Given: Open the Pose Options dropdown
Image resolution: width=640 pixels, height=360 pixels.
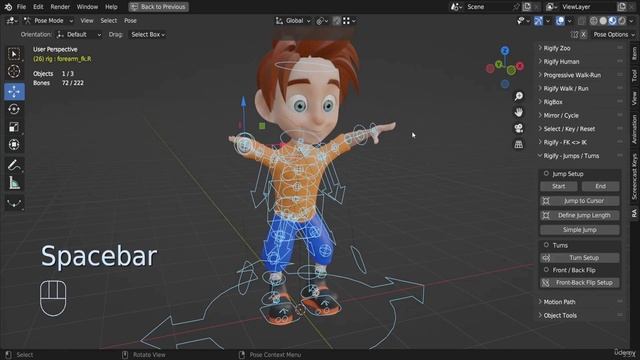Looking at the screenshot, I should pos(614,35).
